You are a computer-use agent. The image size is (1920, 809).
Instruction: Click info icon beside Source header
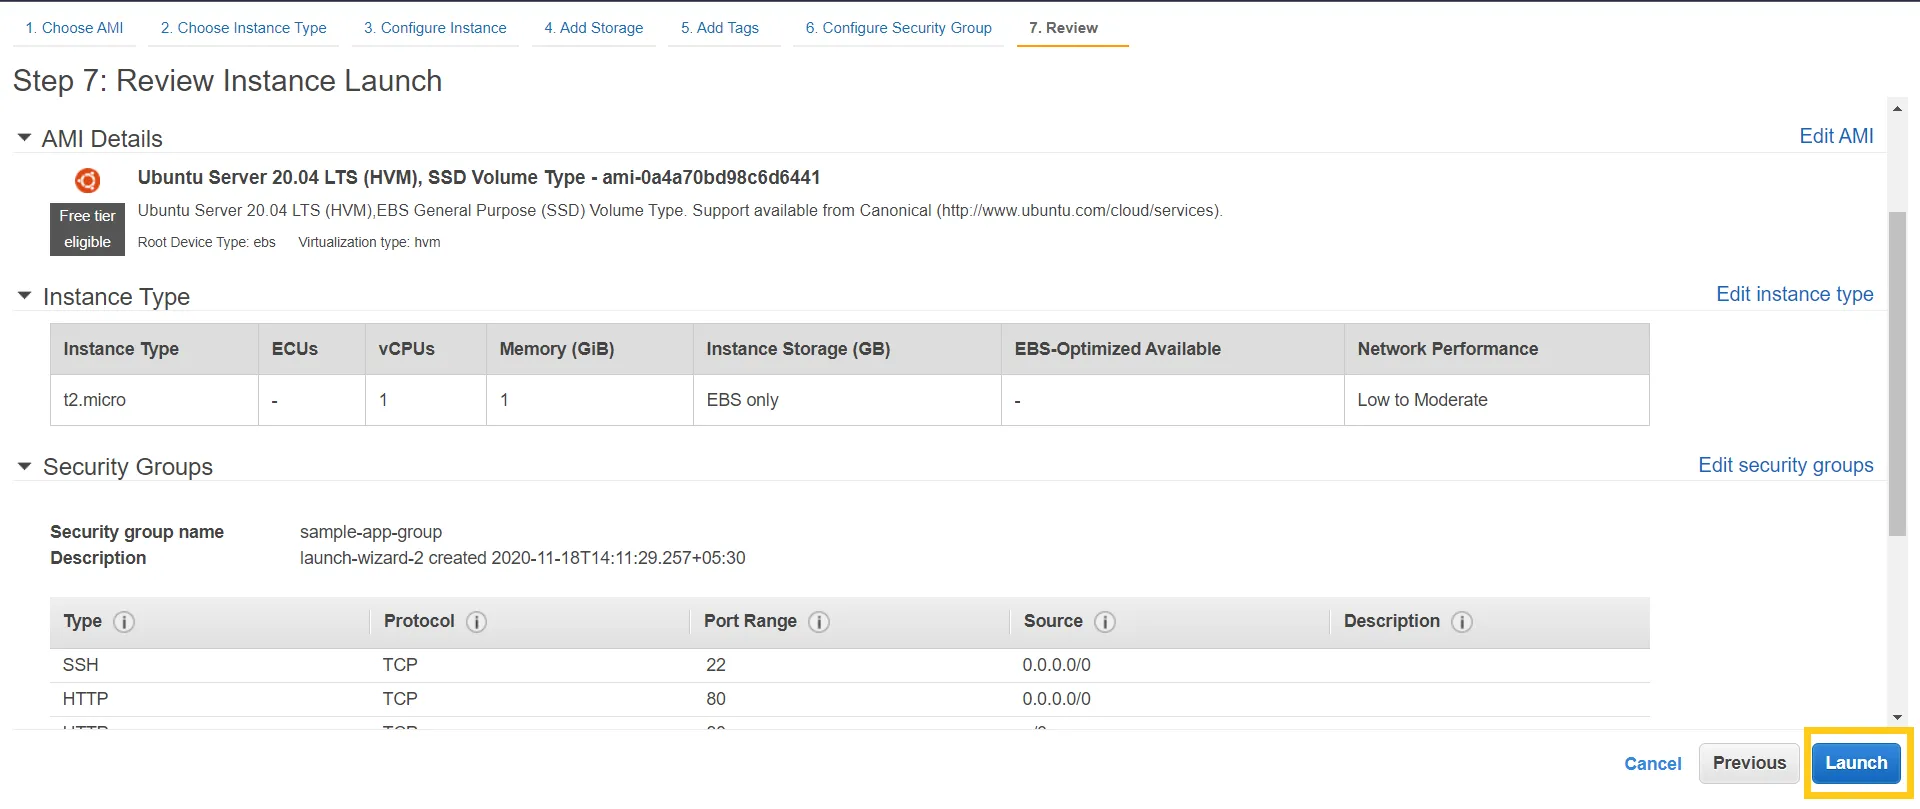(x=1105, y=622)
